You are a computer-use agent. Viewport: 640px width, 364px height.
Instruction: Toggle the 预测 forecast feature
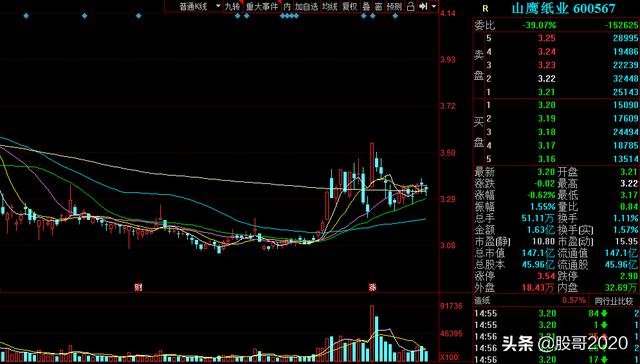pos(394,6)
